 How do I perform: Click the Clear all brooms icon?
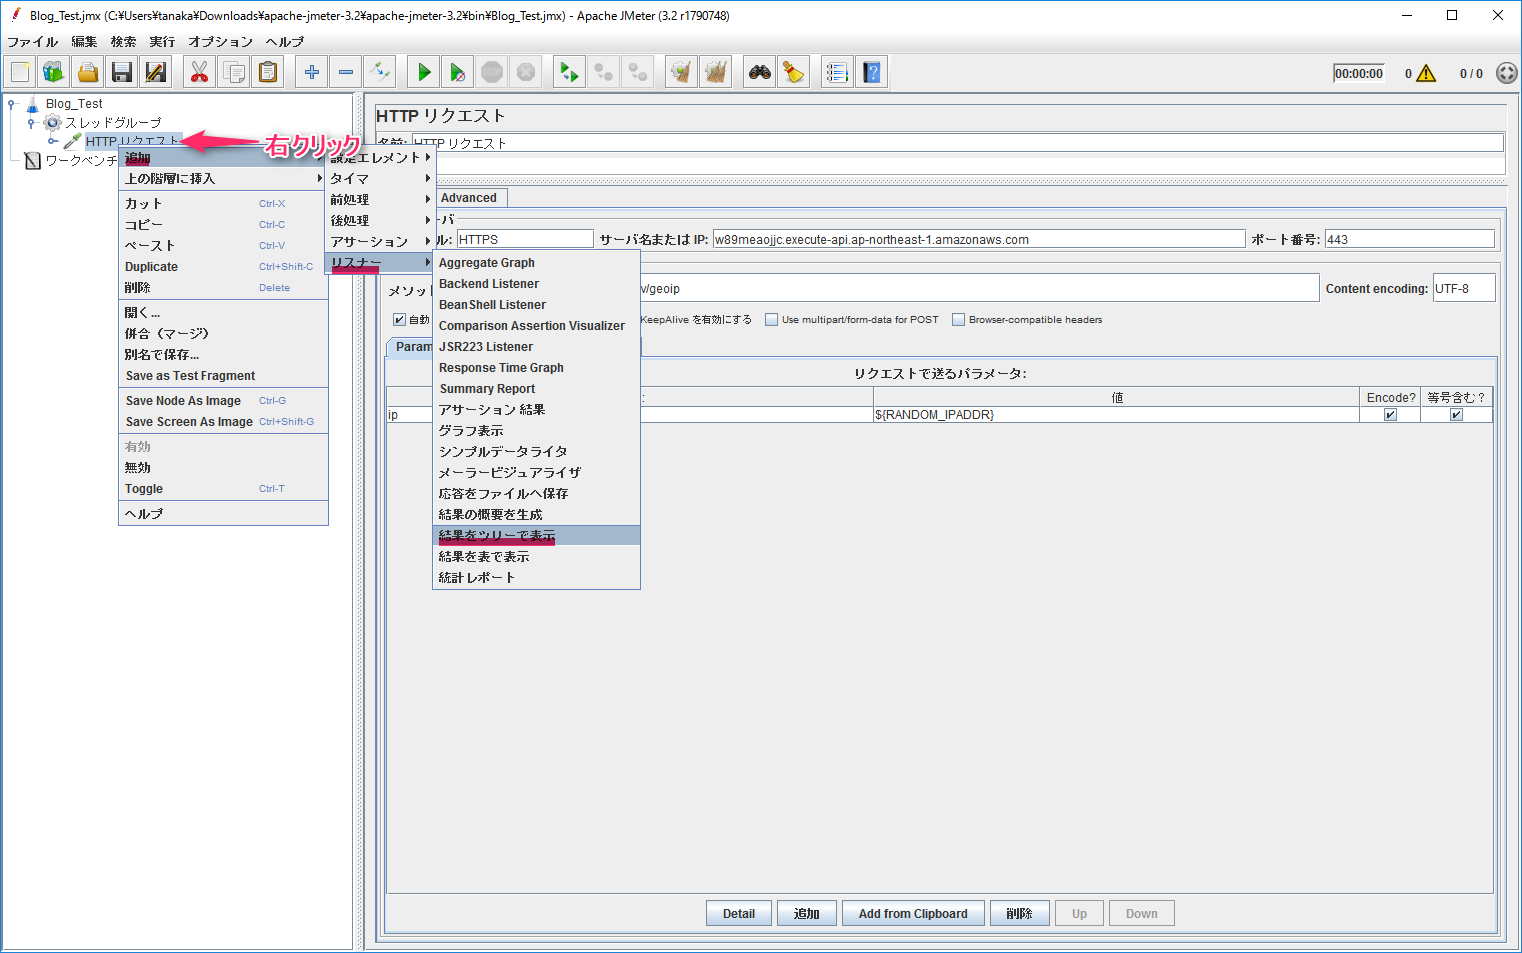716,72
